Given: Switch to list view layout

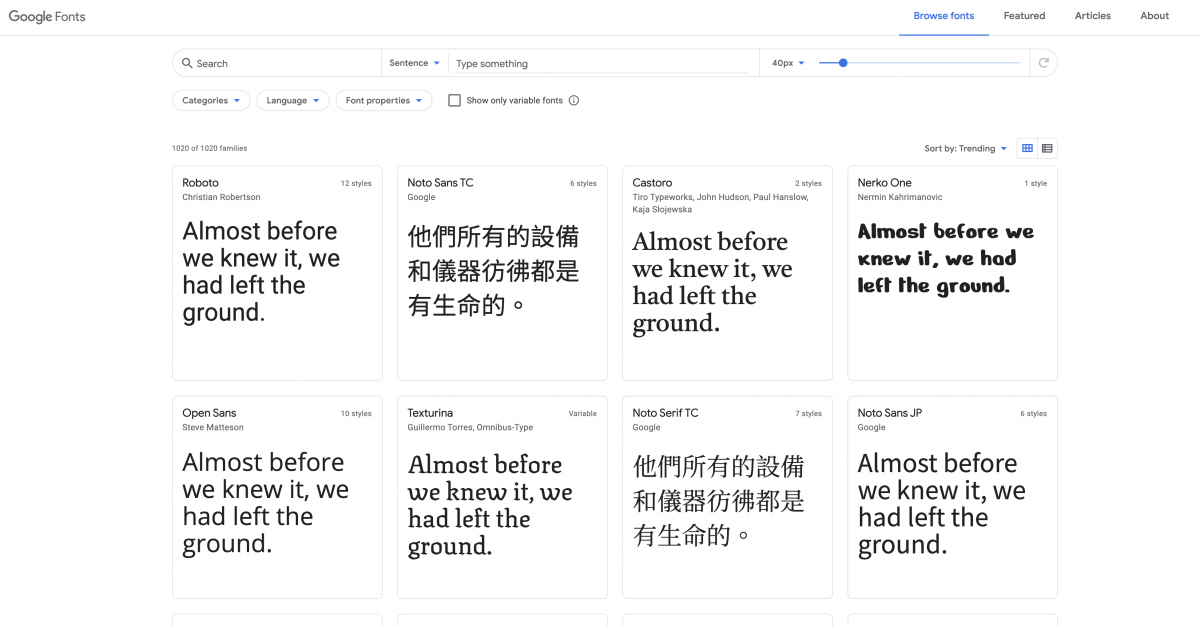Looking at the screenshot, I should tap(1047, 148).
